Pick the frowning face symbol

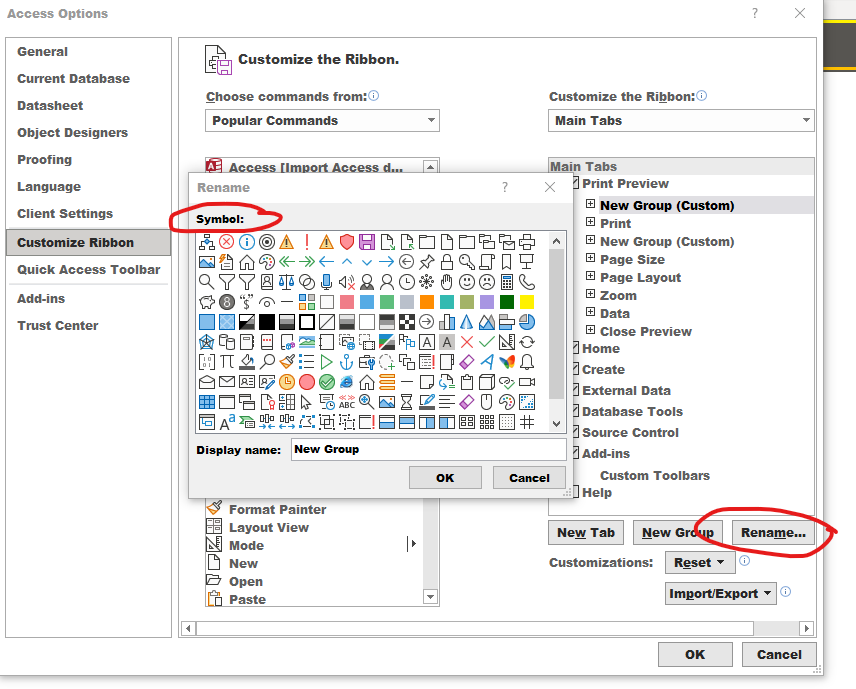(487, 282)
